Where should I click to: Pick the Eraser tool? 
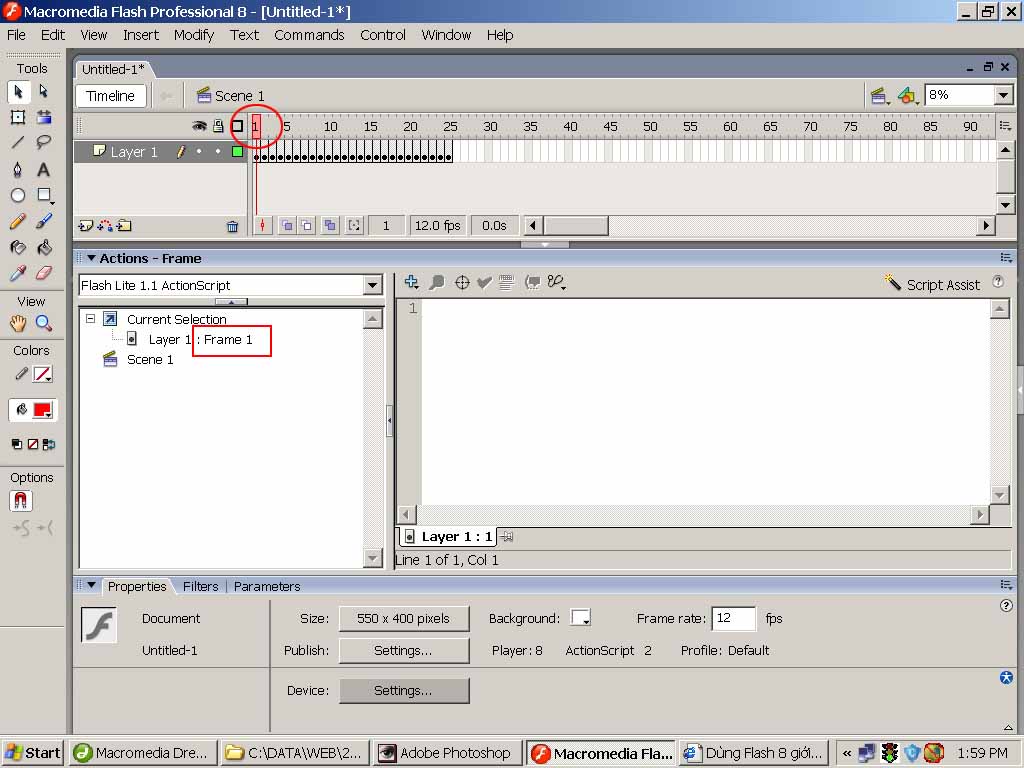(44, 273)
